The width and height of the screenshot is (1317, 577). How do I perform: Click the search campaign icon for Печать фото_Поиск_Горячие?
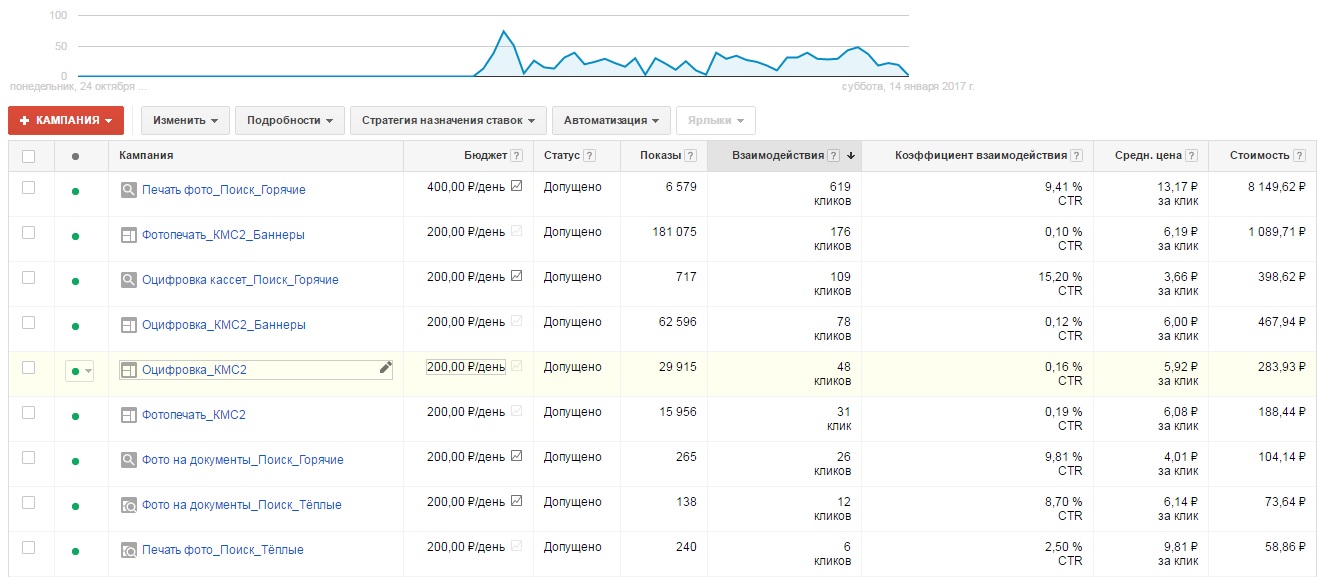click(x=128, y=189)
